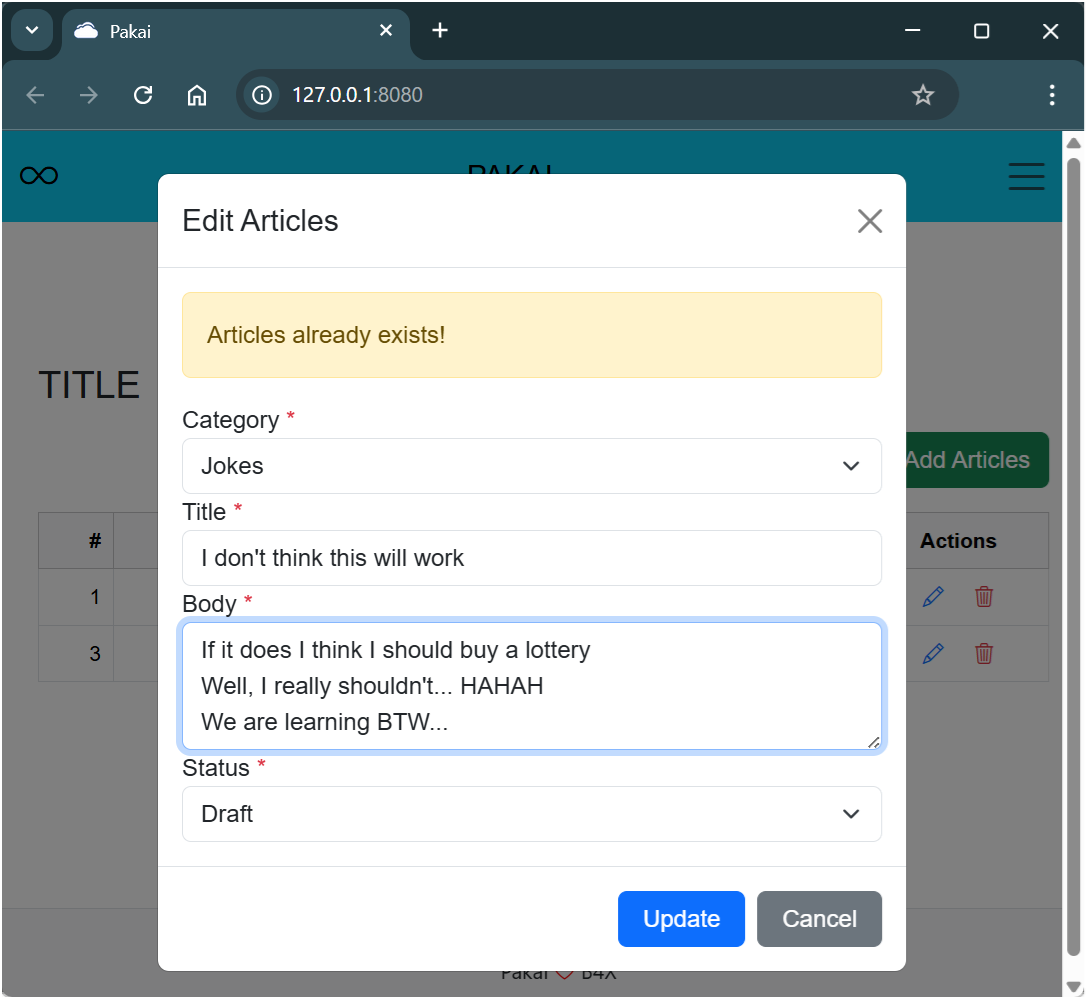
Task: Click the blue Update button
Action: click(x=681, y=919)
